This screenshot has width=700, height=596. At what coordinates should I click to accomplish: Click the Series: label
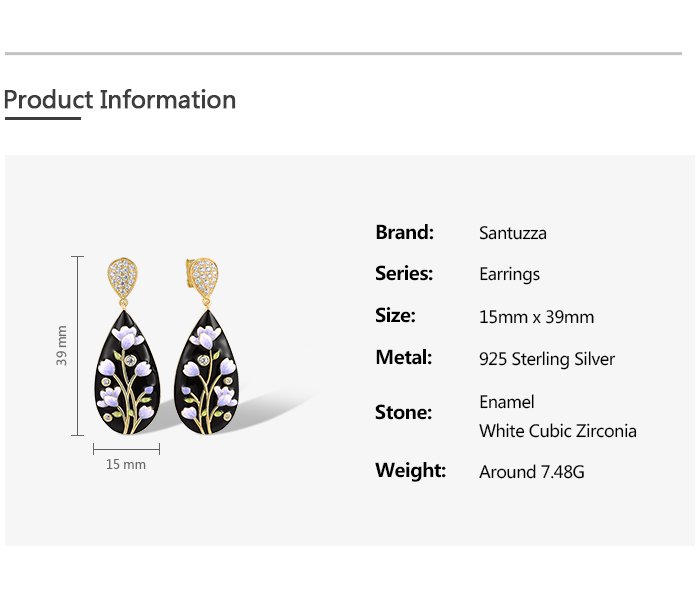click(x=404, y=274)
